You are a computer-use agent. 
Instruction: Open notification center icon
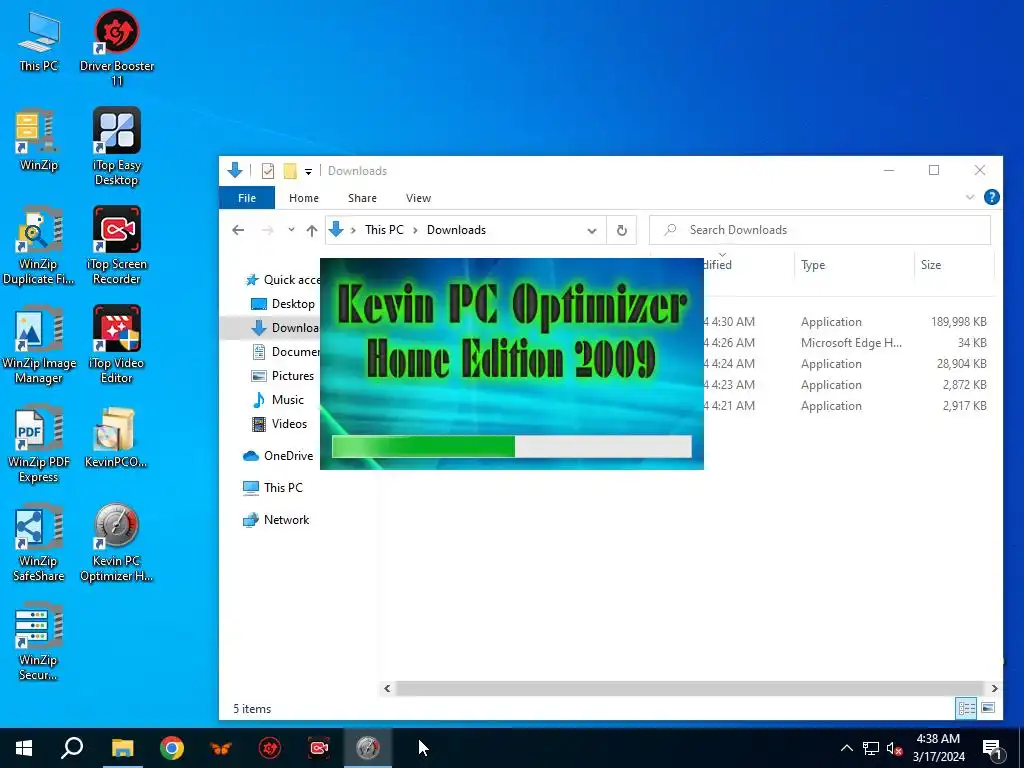click(x=992, y=748)
